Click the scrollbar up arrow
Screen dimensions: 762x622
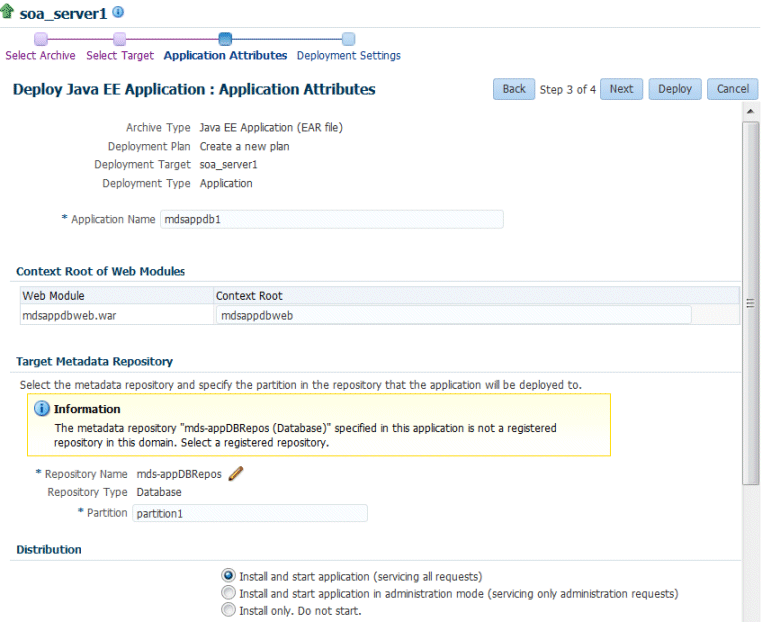(x=750, y=111)
